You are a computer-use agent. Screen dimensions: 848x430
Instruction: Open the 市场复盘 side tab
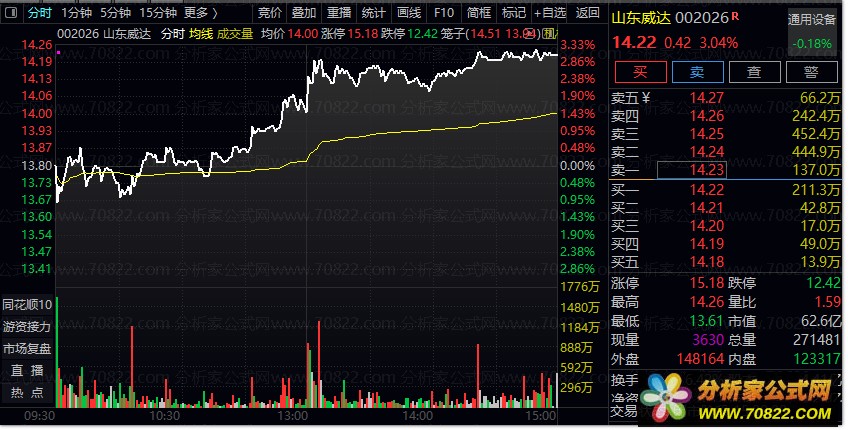(x=27, y=349)
